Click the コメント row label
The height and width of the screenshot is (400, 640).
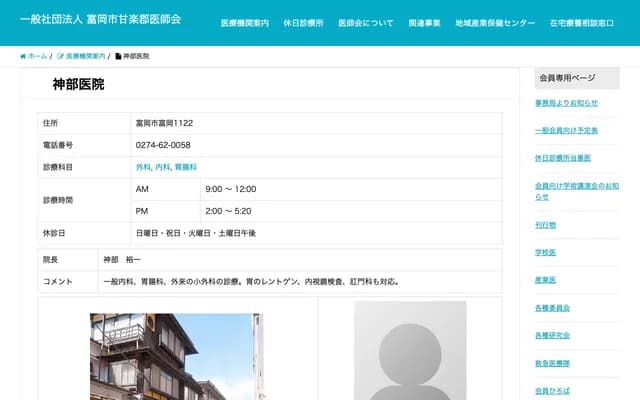[x=58, y=282]
